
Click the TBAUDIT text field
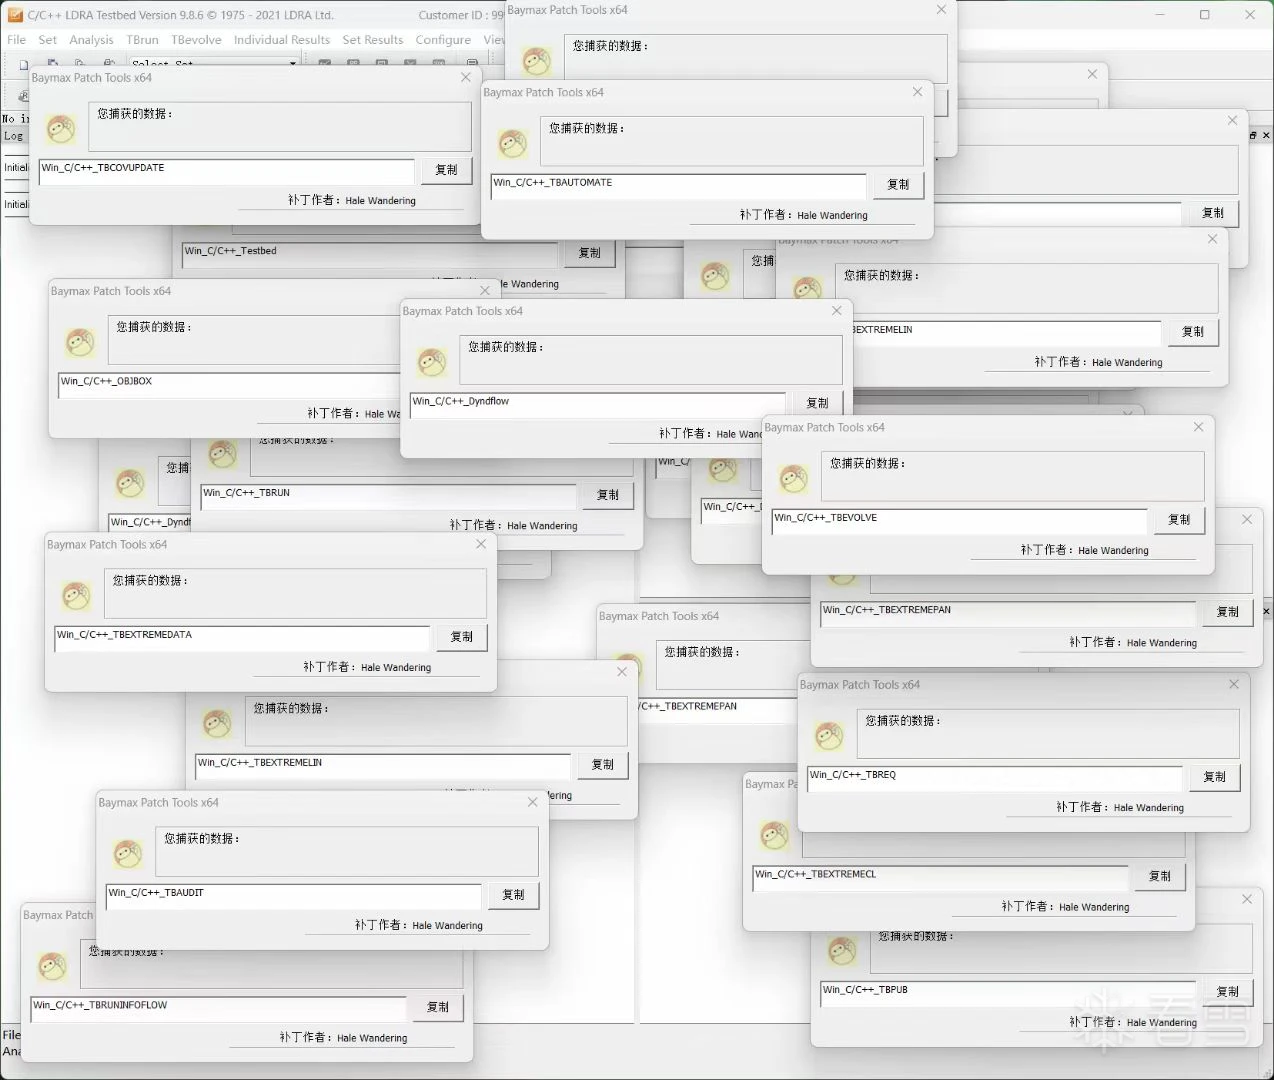[294, 896]
